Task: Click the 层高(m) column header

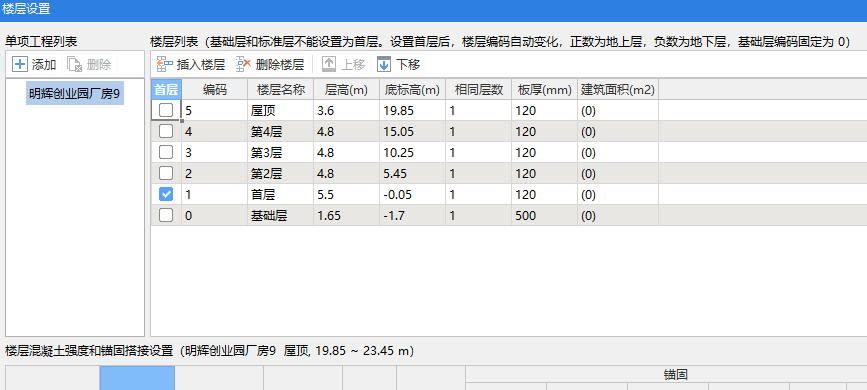Action: click(x=347, y=90)
